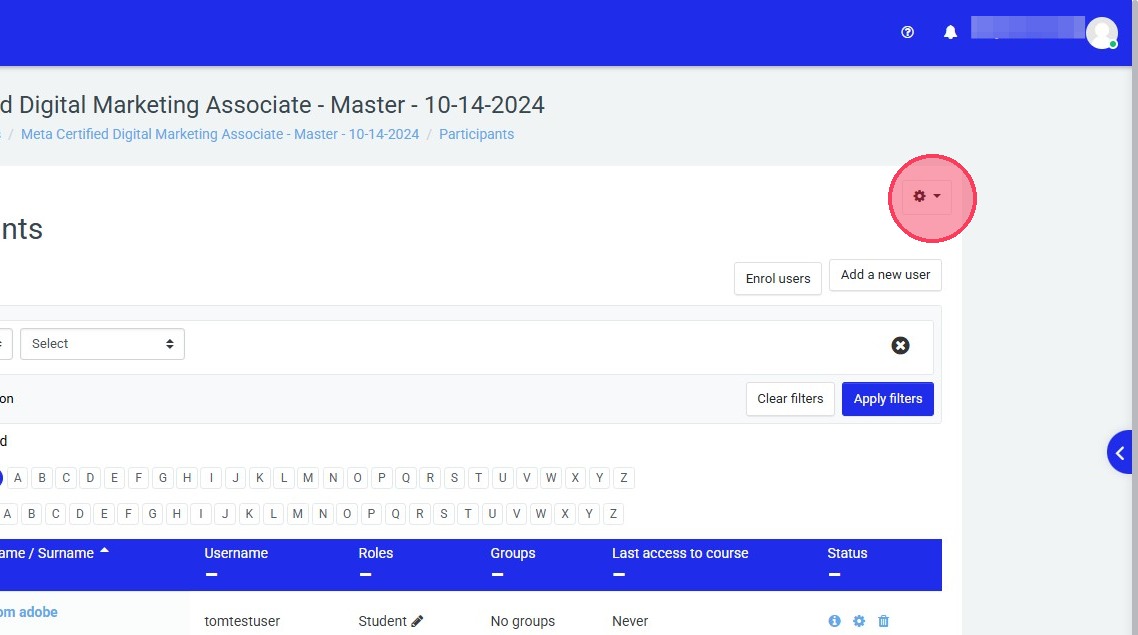Click the Apply filters button
Viewport: 1138px width, 635px height.
pyautogui.click(x=888, y=399)
